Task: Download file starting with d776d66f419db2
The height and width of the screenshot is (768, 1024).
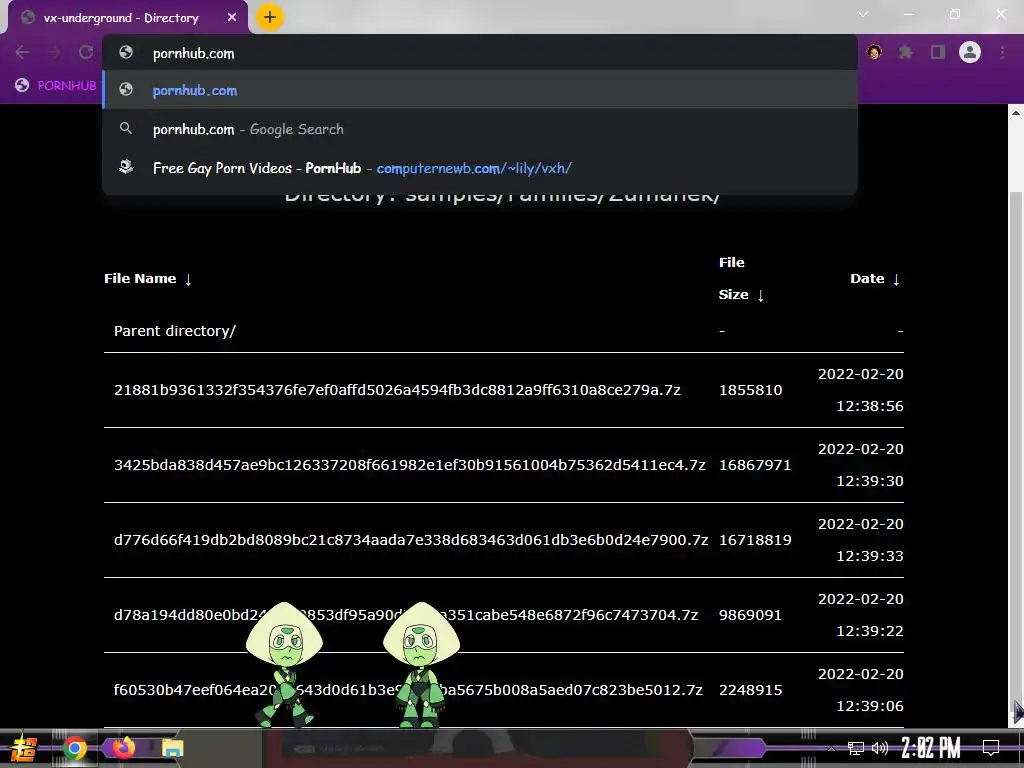Action: click(411, 540)
